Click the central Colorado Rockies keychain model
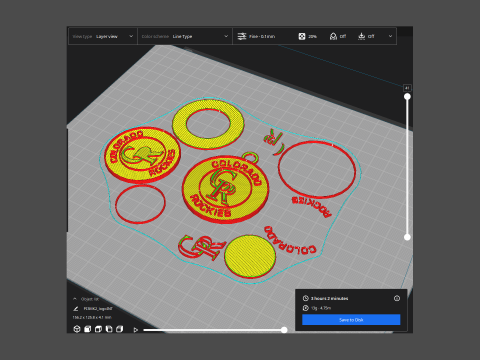This screenshot has height=360, width=480. (225, 189)
